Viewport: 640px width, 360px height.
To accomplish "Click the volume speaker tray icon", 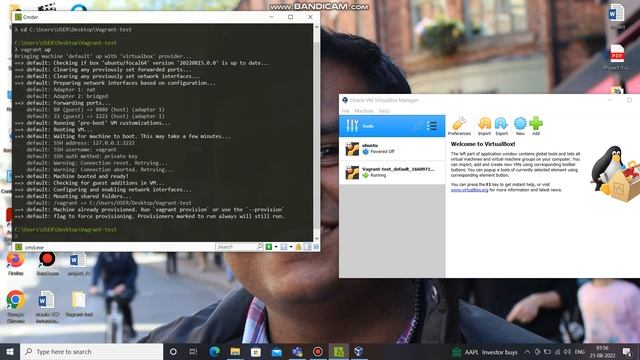I will [567, 352].
